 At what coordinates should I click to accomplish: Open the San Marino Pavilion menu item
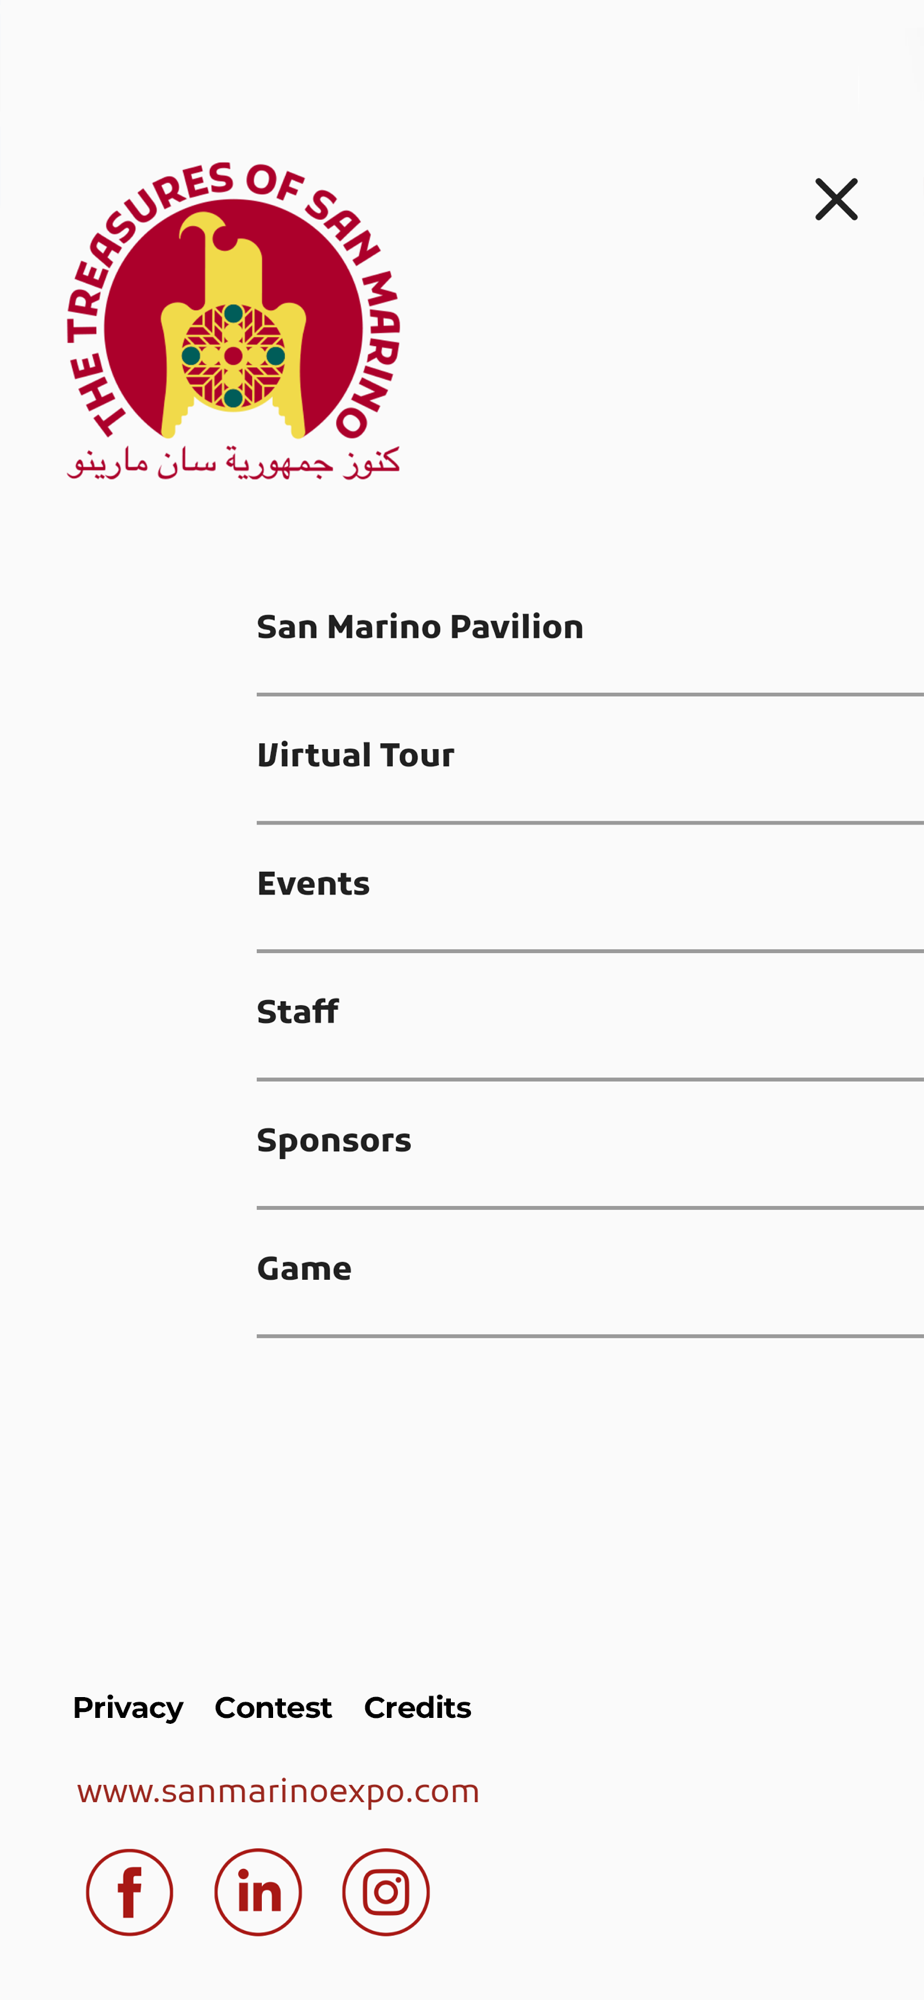tap(590, 628)
